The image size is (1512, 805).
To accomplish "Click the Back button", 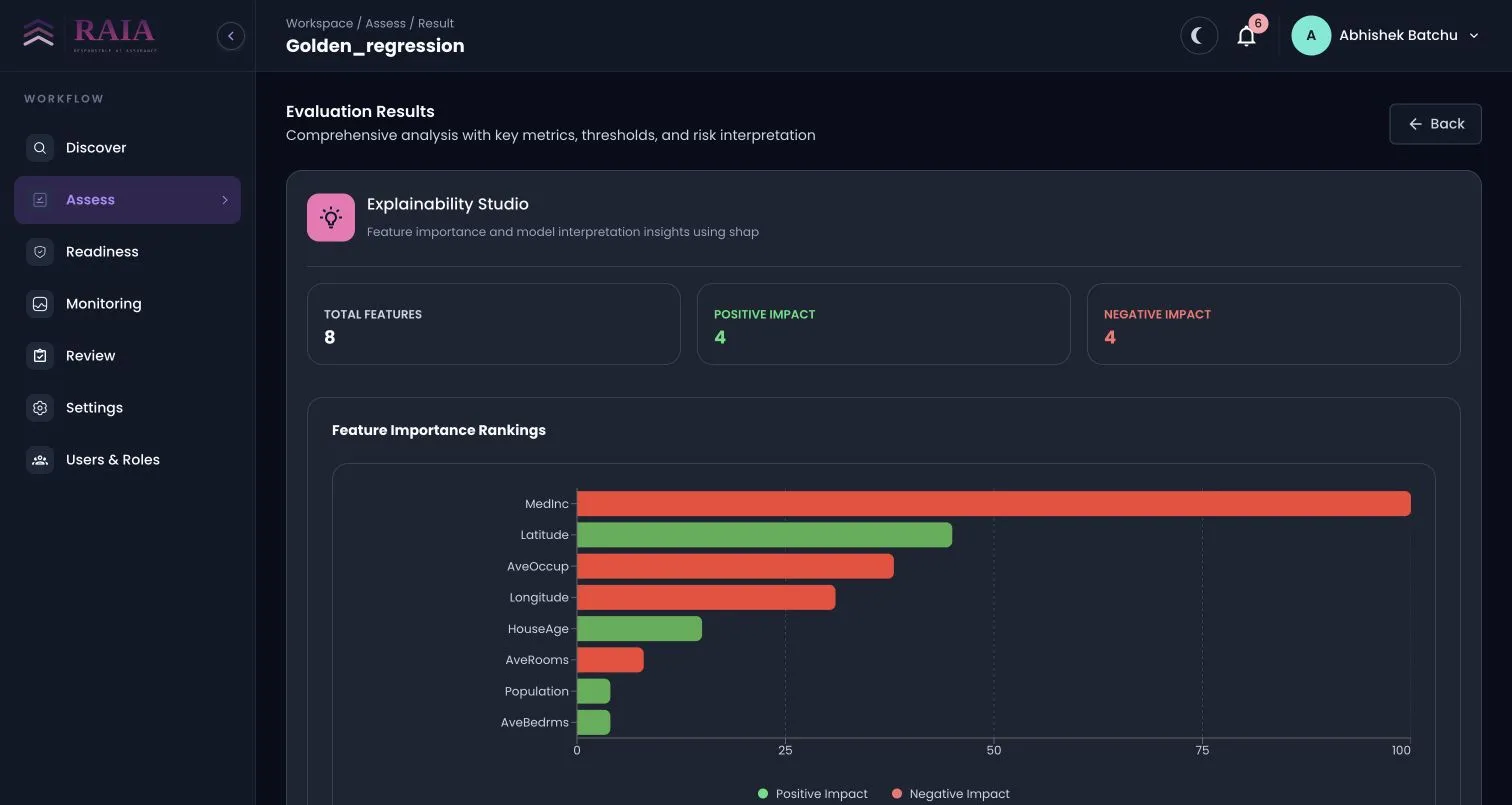I will coord(1435,124).
